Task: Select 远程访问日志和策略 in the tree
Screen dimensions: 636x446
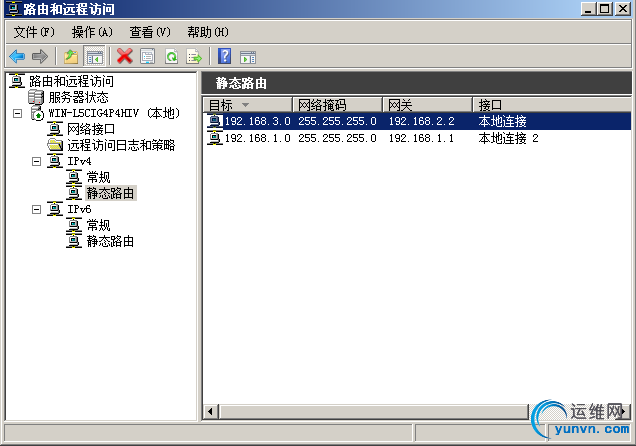Action: click(x=121, y=145)
